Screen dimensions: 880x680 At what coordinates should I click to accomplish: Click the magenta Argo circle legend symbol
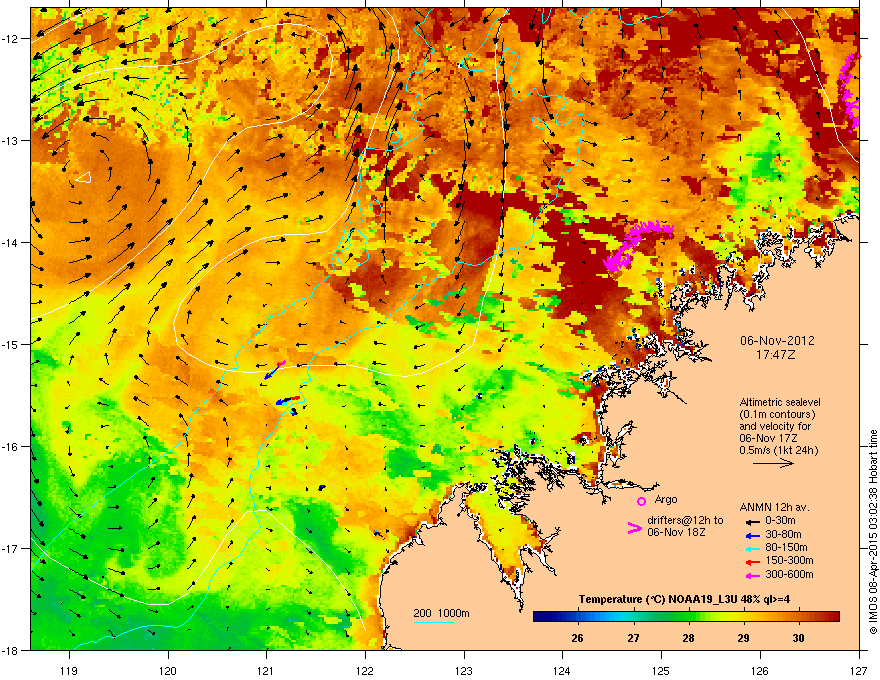tap(641, 501)
